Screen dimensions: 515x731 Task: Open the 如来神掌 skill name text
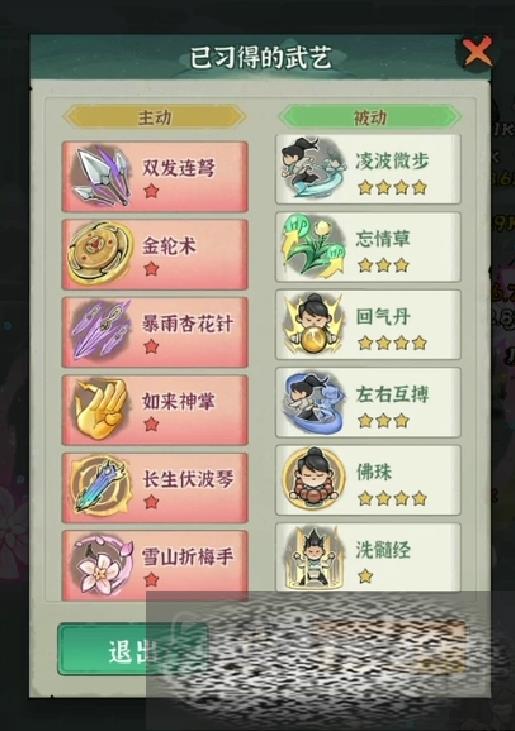coord(179,401)
